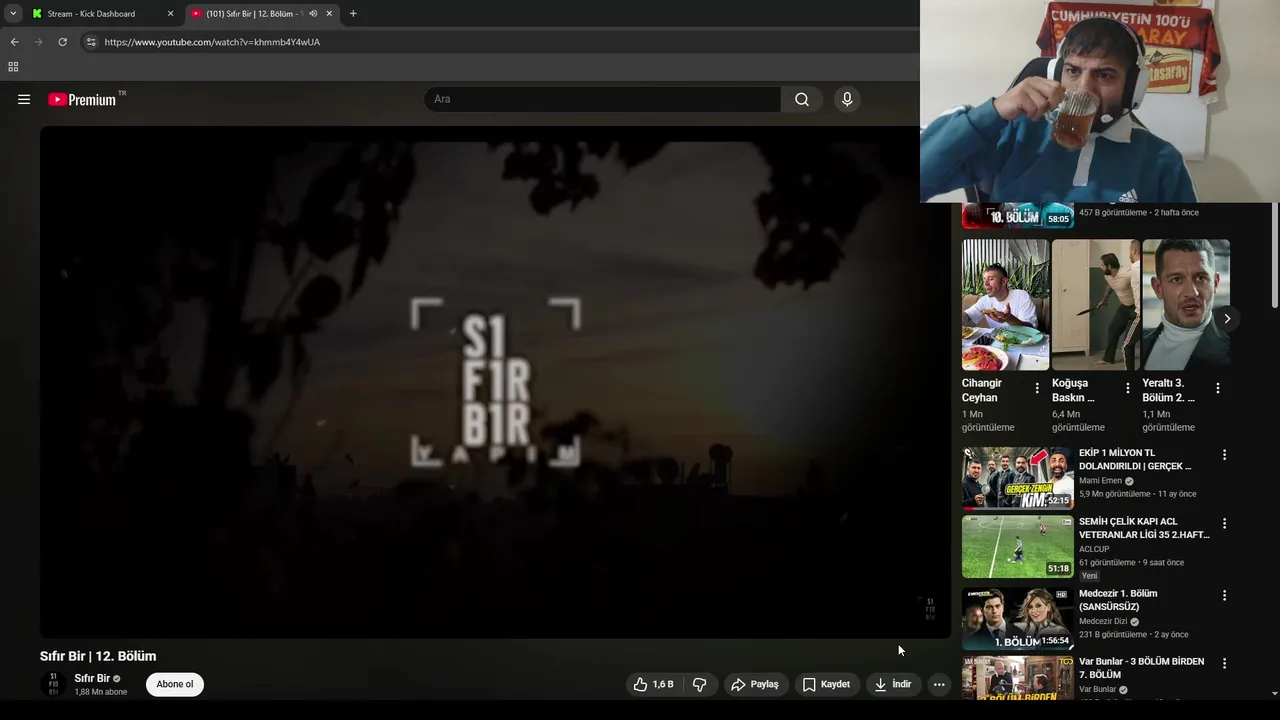Open the Medcezir 1. Bölüm thumbnail
Screen dimensions: 1280x720
click(1018, 618)
